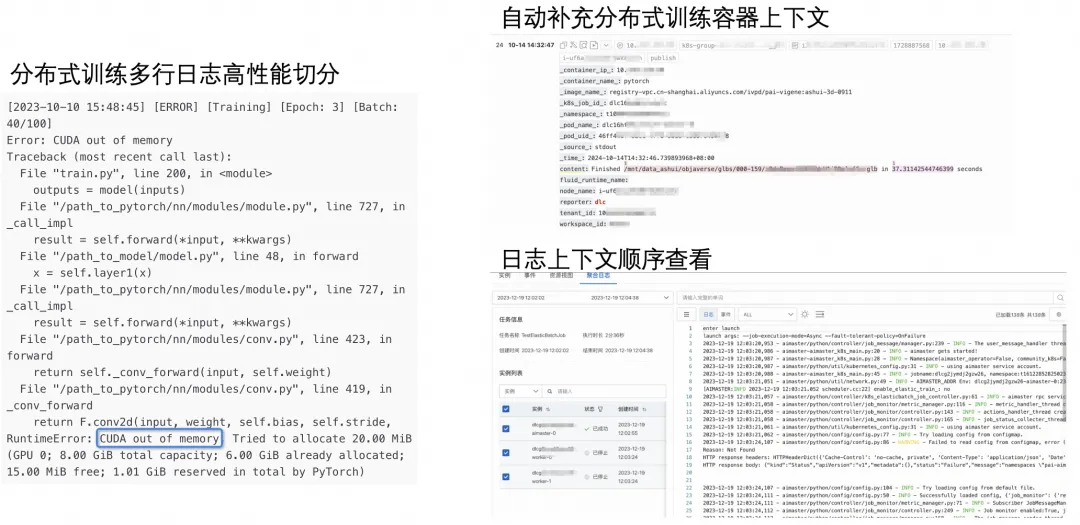Copy log entry 24 using copy icon

[563, 45]
